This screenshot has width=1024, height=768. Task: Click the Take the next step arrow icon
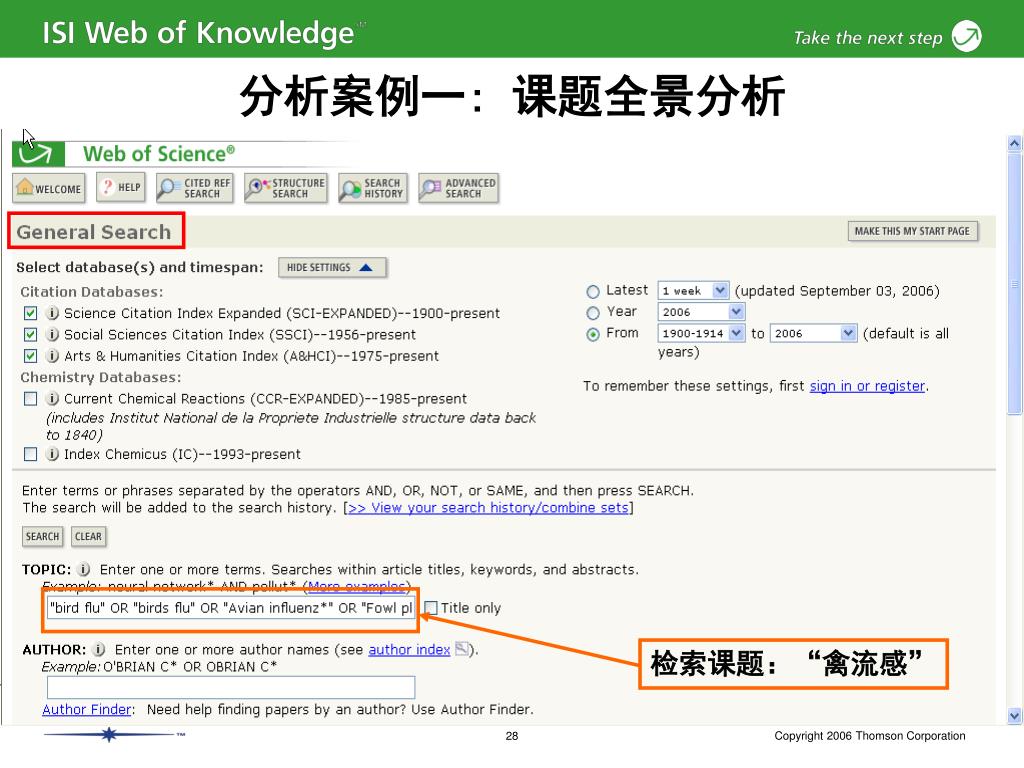967,36
